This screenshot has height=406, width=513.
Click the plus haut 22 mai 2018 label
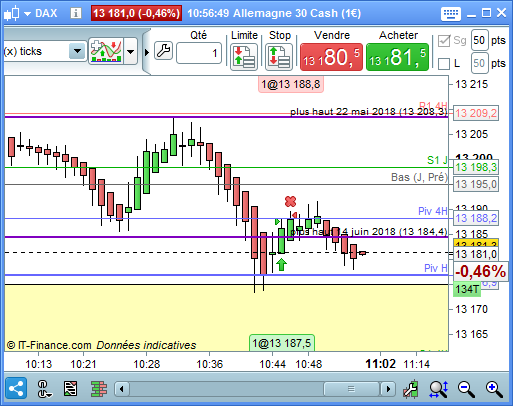click(368, 111)
